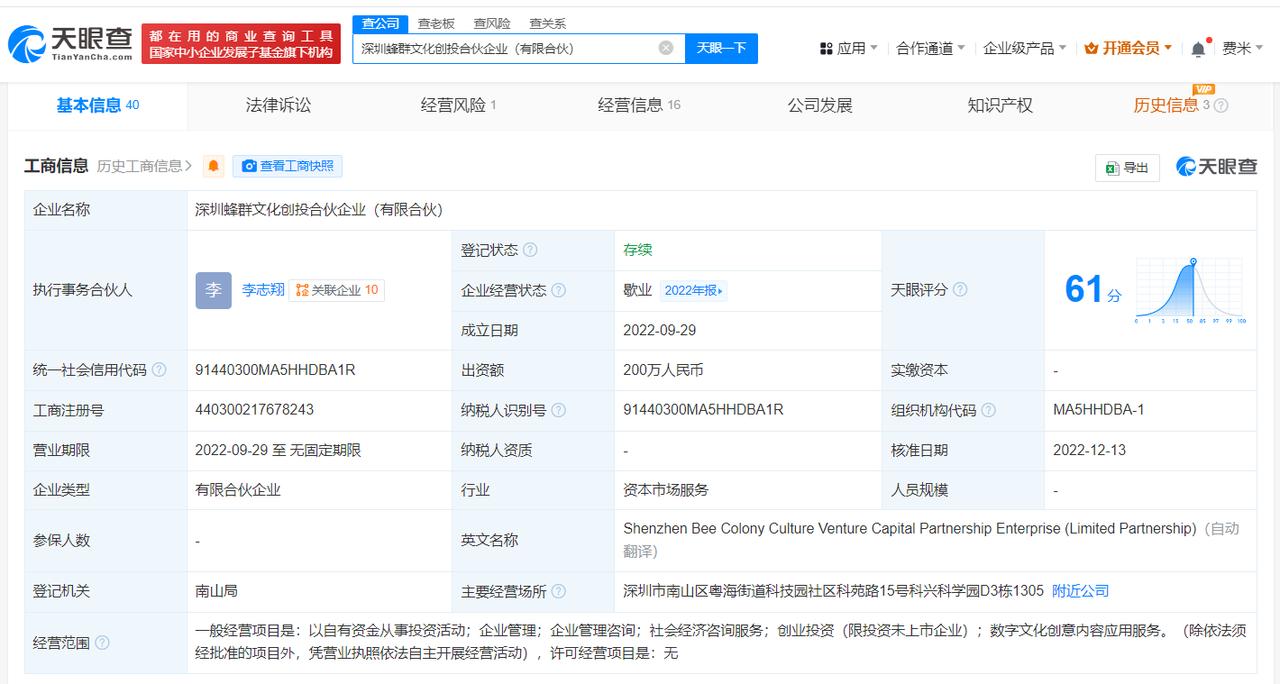Click 登记机关 value 南山局
1280x684 pixels.
pos(216,591)
